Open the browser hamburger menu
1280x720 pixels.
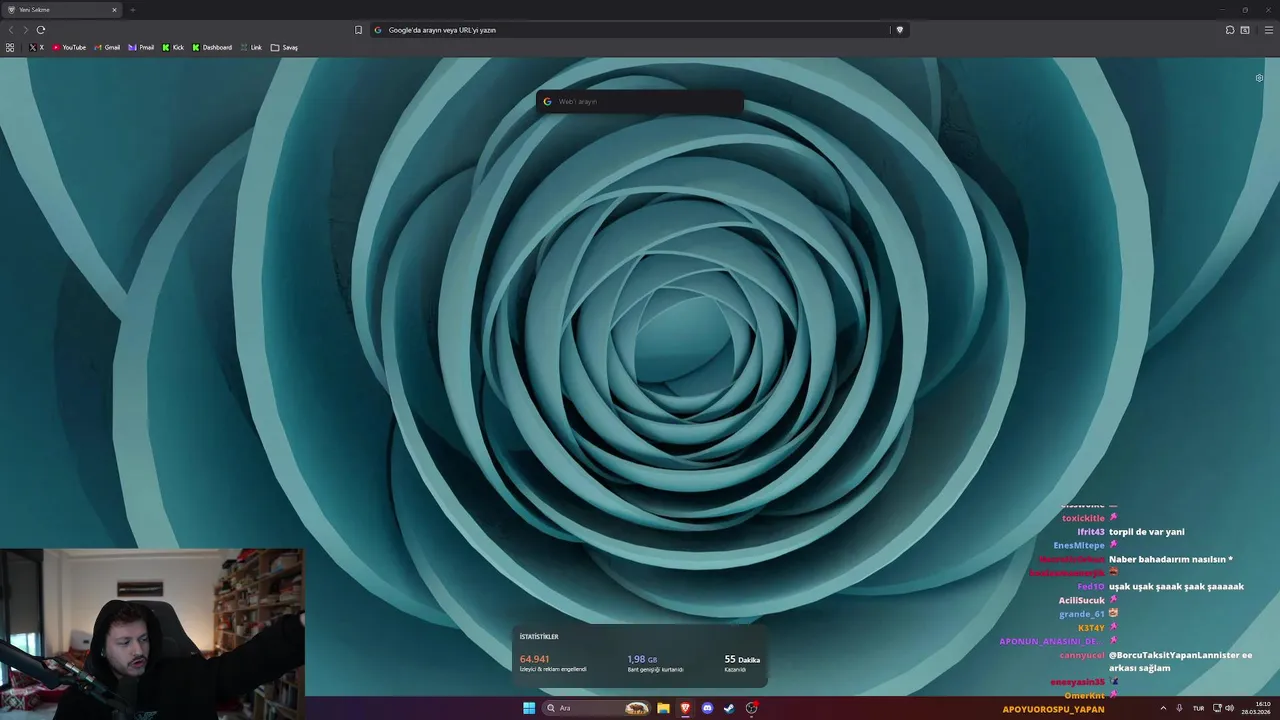click(x=1269, y=30)
